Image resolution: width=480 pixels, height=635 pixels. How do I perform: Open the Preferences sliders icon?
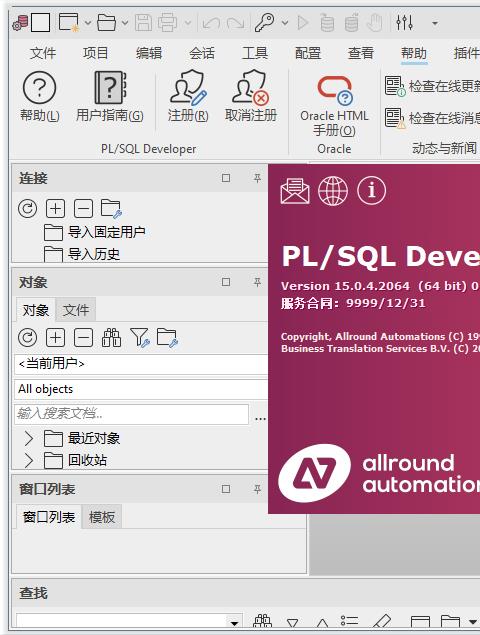tap(404, 23)
